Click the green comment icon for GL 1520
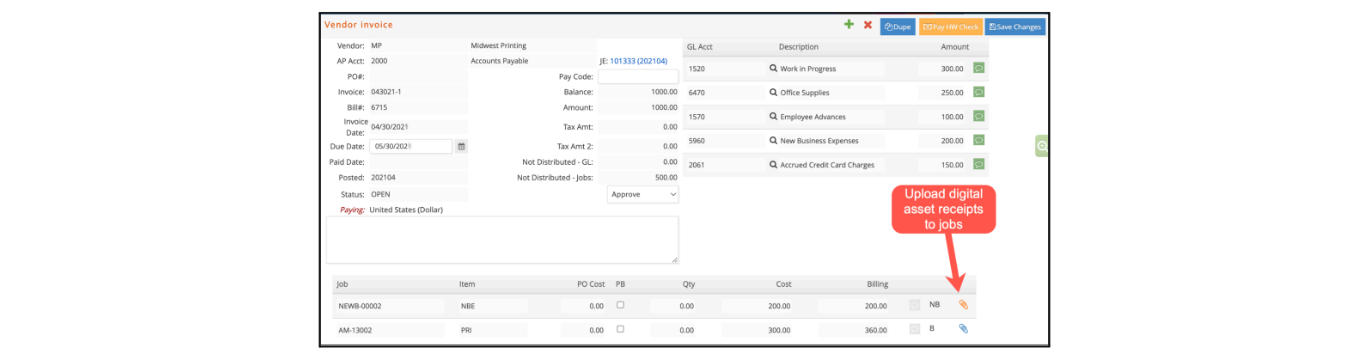Viewport: 1368px width, 363px height. coord(980,68)
